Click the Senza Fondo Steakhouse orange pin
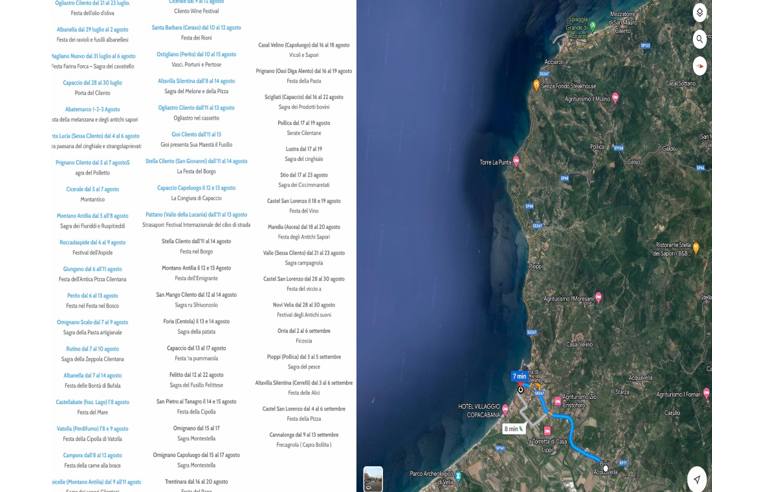 pyautogui.click(x=537, y=86)
